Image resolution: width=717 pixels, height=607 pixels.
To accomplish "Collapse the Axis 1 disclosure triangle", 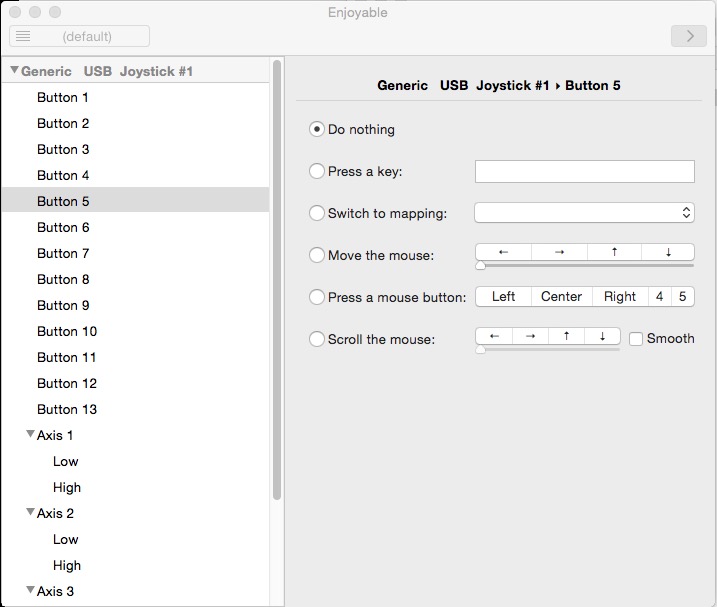I will click(x=31, y=434).
